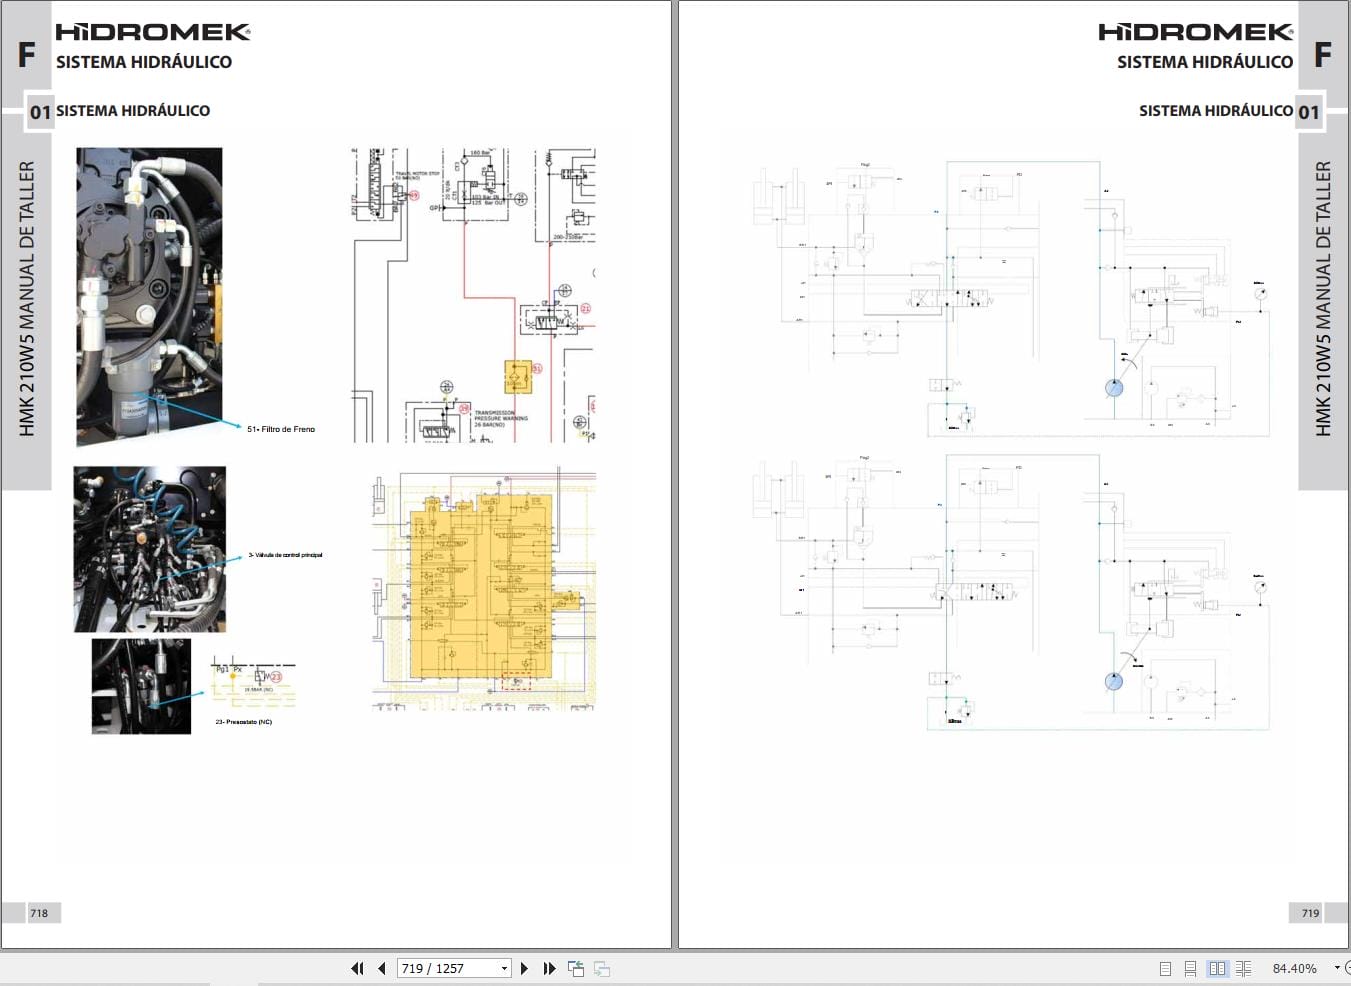Jump to the first page of the document
This screenshot has width=1351, height=986.
[357, 968]
